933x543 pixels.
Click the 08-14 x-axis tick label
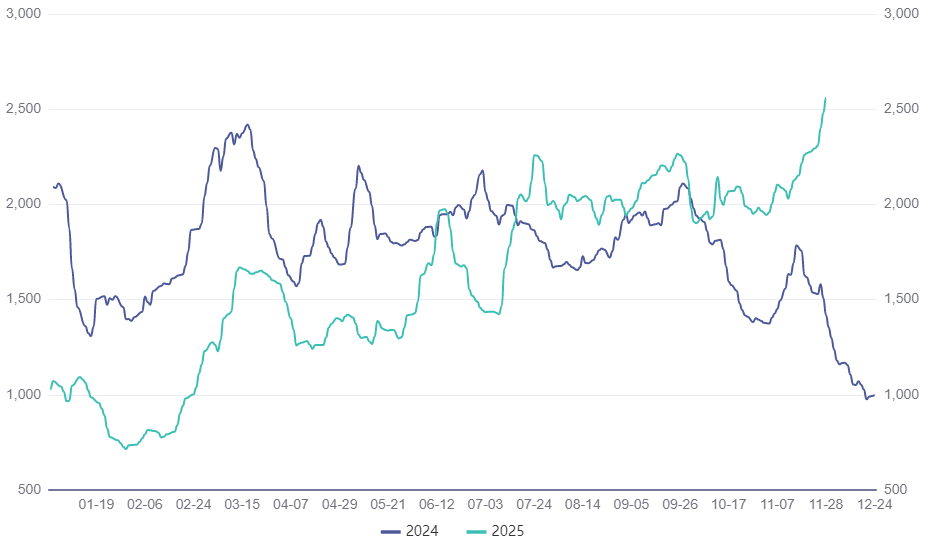tap(583, 505)
